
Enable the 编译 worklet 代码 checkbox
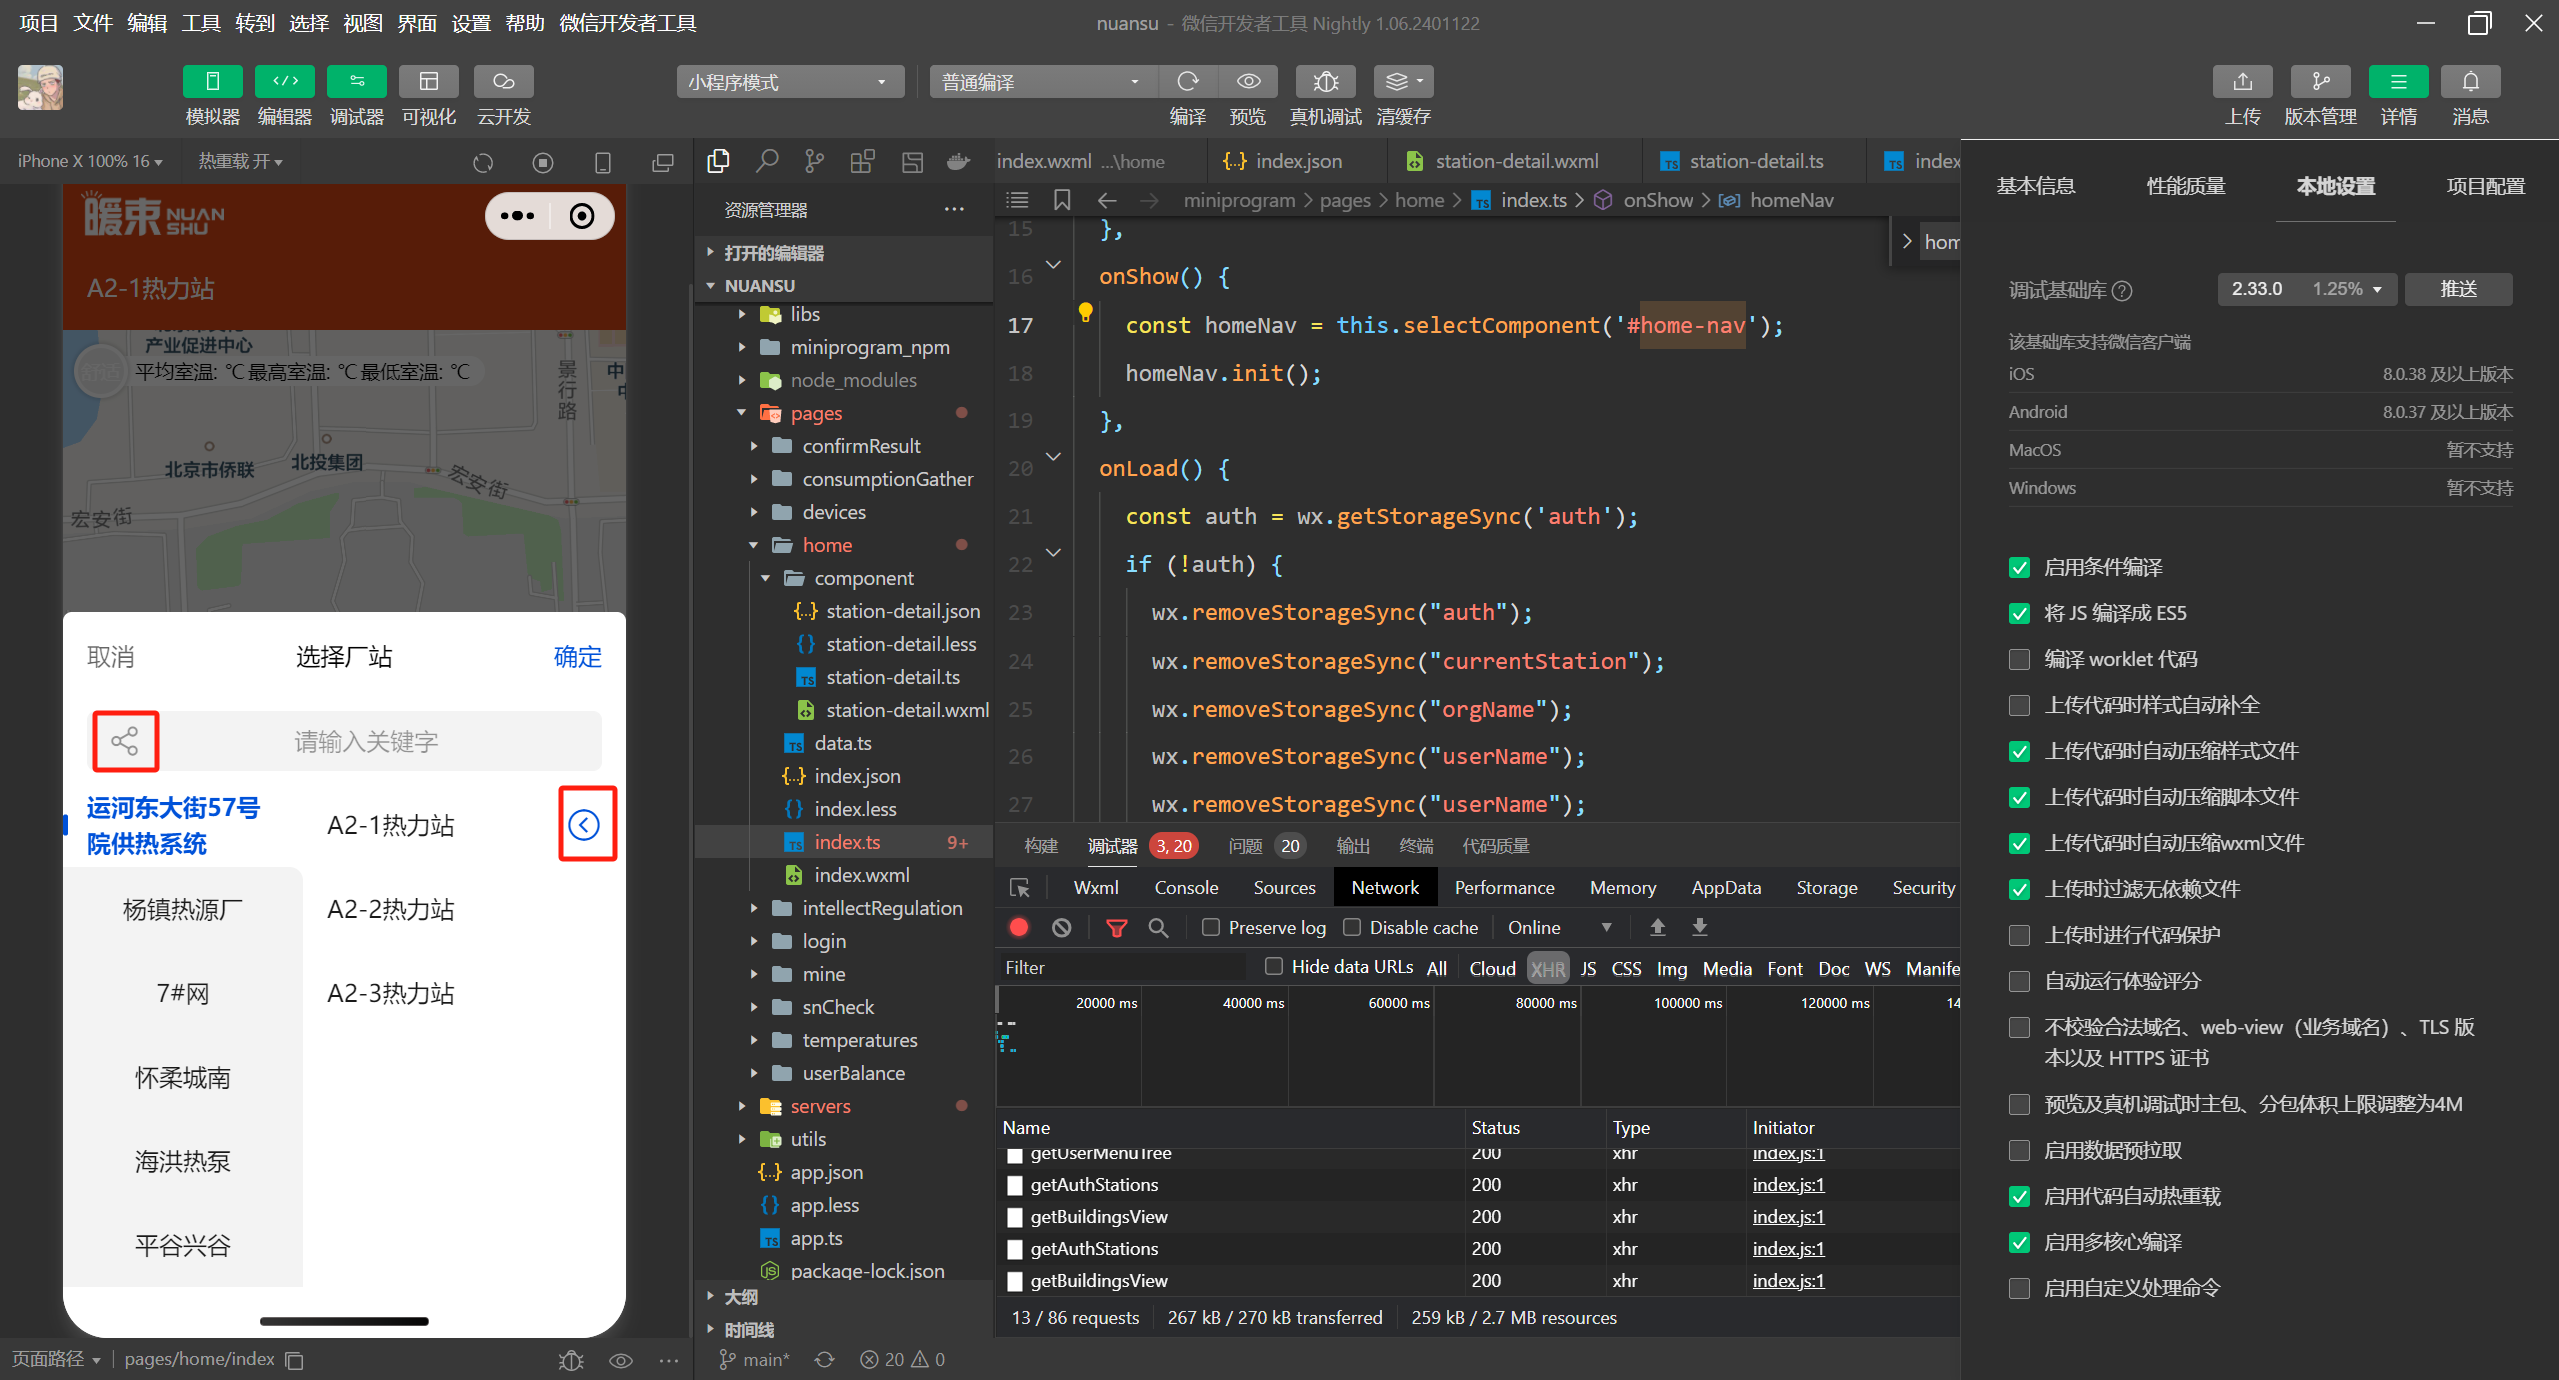[2019, 659]
